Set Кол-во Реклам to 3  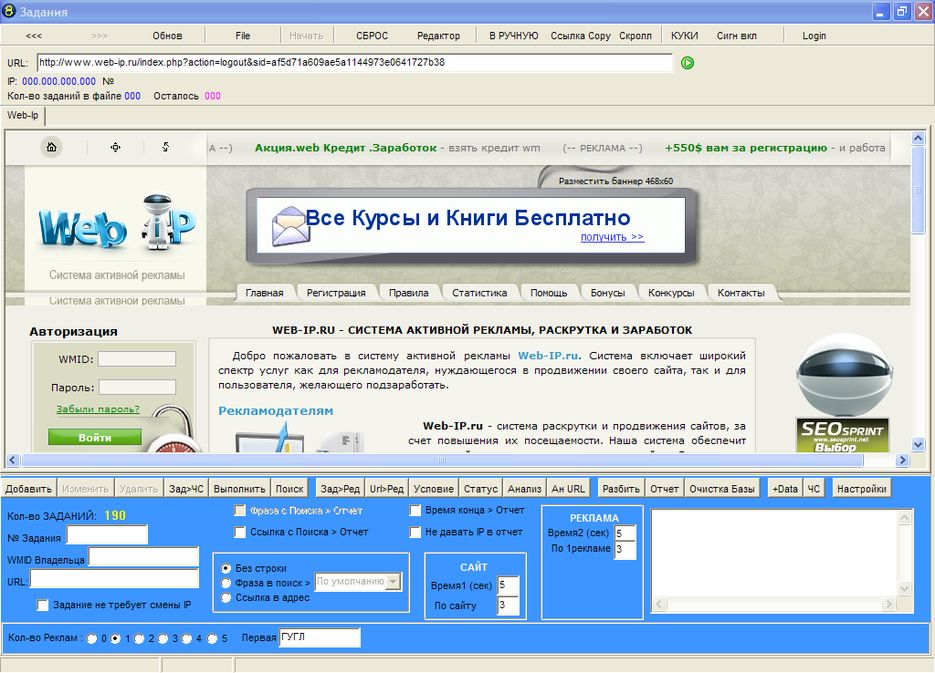click(163, 638)
